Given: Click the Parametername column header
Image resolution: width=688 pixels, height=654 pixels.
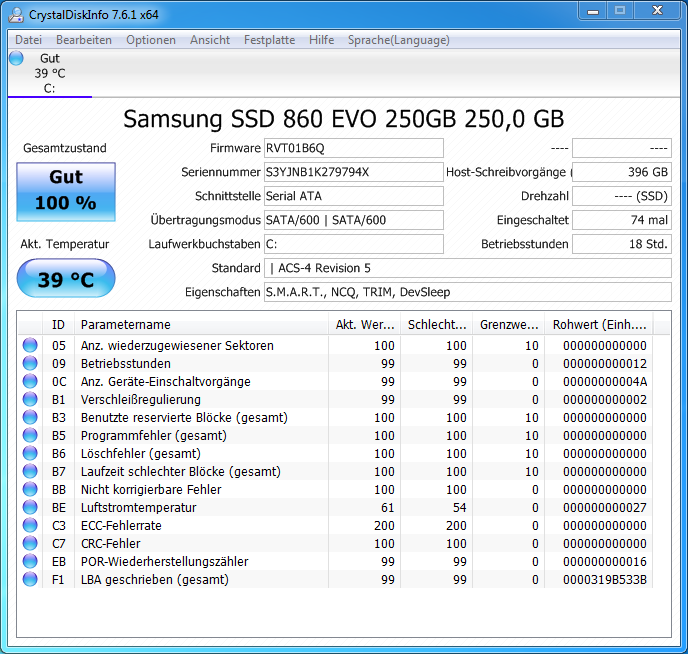Looking at the screenshot, I should click(201, 325).
